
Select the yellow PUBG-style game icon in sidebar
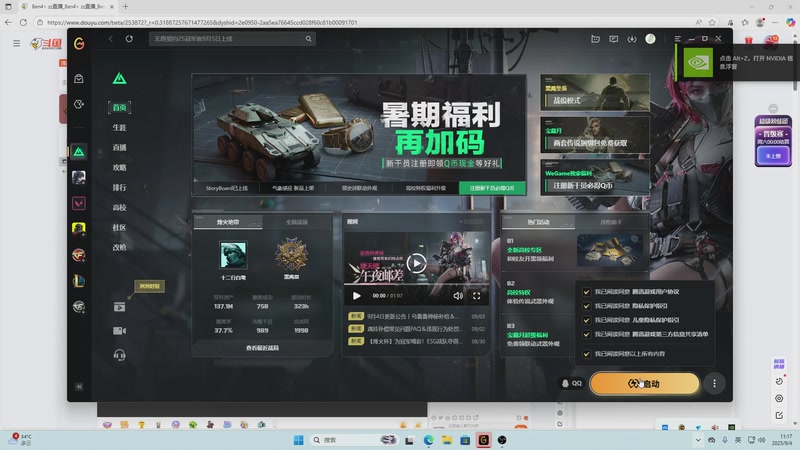coord(79,229)
